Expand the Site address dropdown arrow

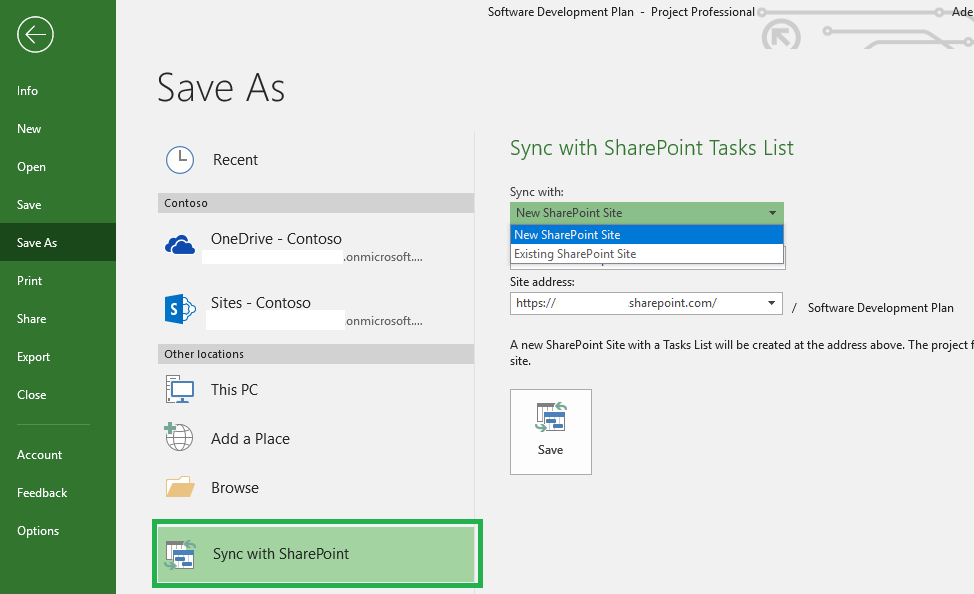click(771, 303)
